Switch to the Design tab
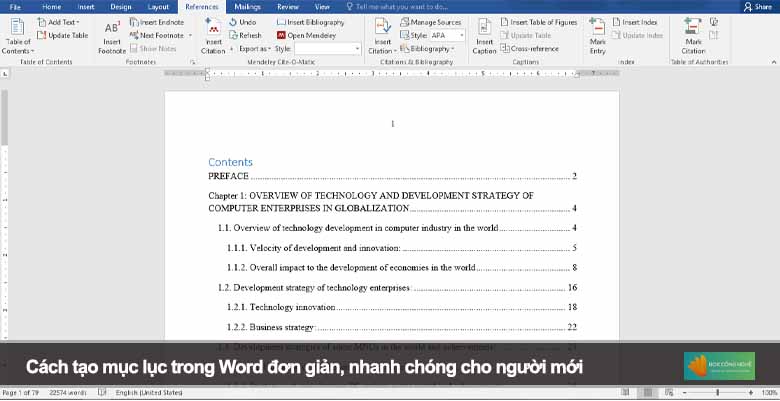The height and width of the screenshot is (401, 780). (121, 7)
